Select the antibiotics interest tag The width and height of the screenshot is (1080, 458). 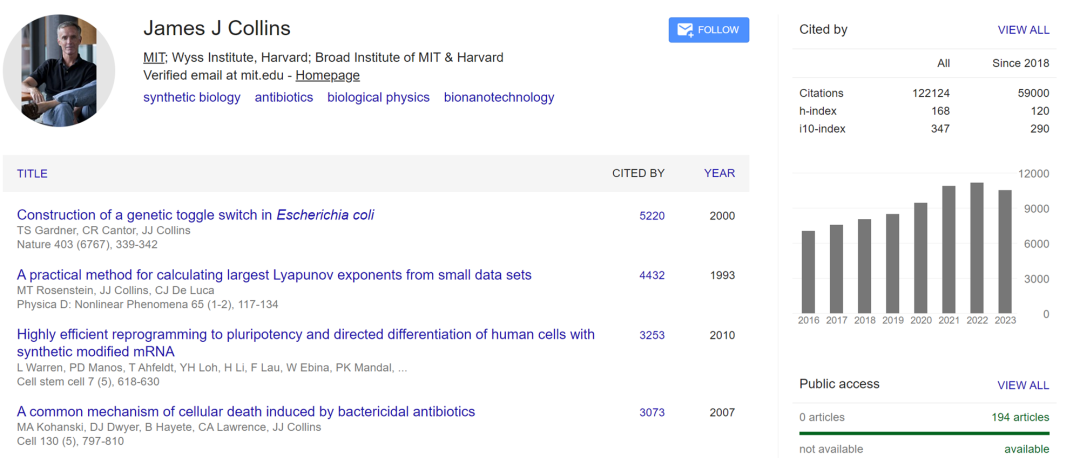tap(284, 97)
